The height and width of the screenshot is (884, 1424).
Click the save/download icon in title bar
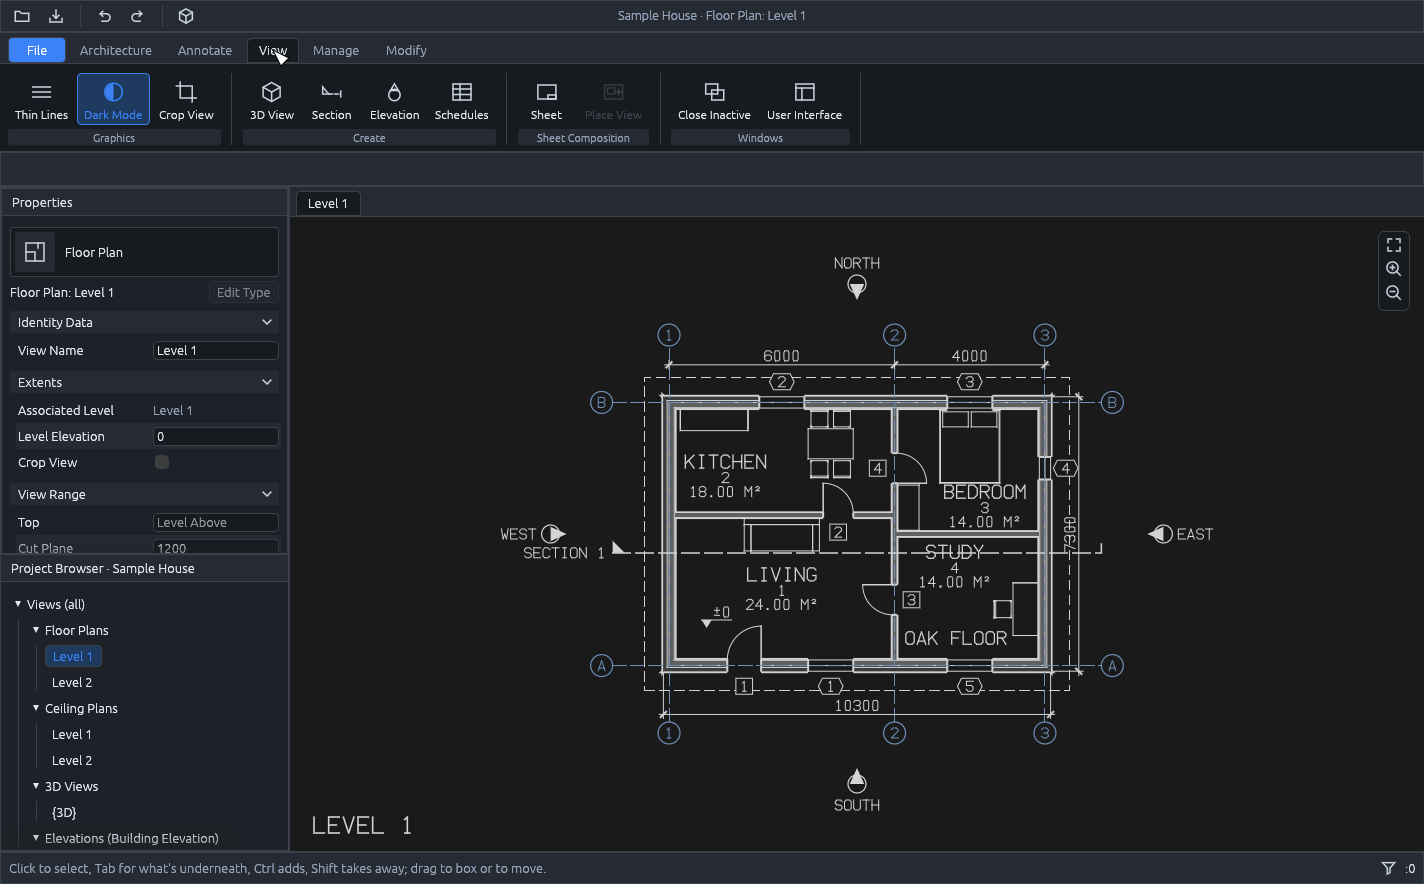[x=56, y=16]
